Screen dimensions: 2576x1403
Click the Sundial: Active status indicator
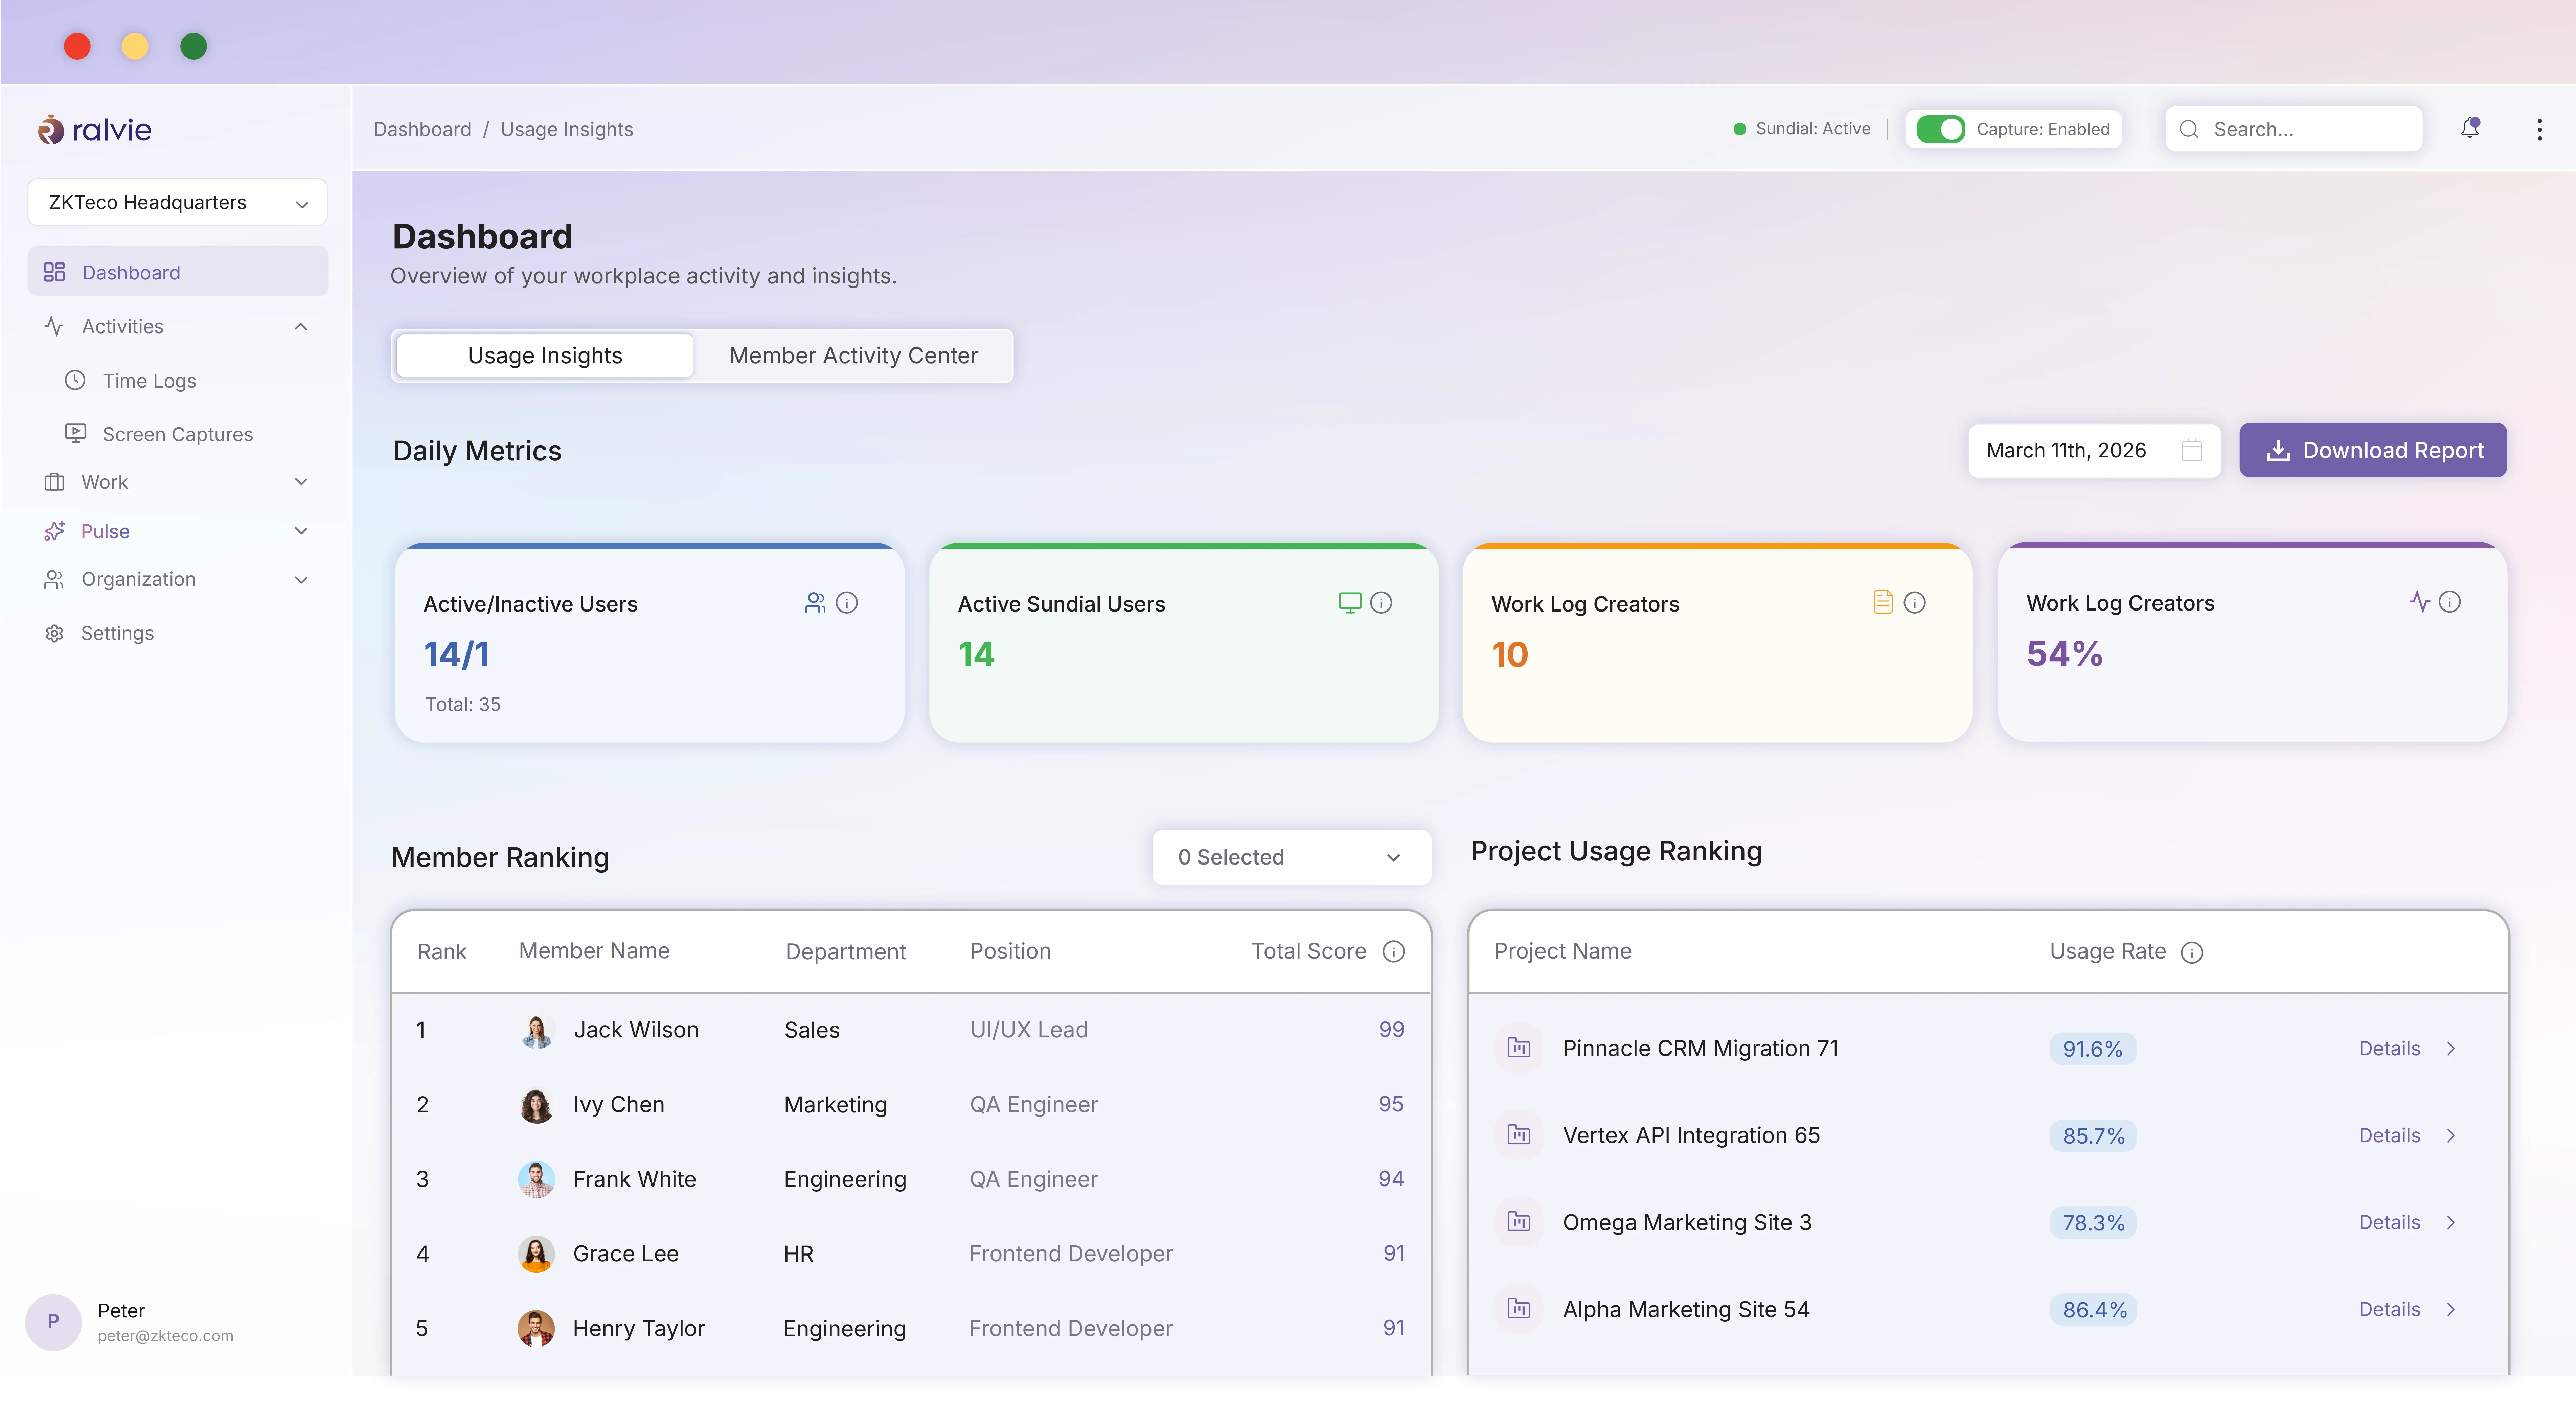pyautogui.click(x=1802, y=129)
